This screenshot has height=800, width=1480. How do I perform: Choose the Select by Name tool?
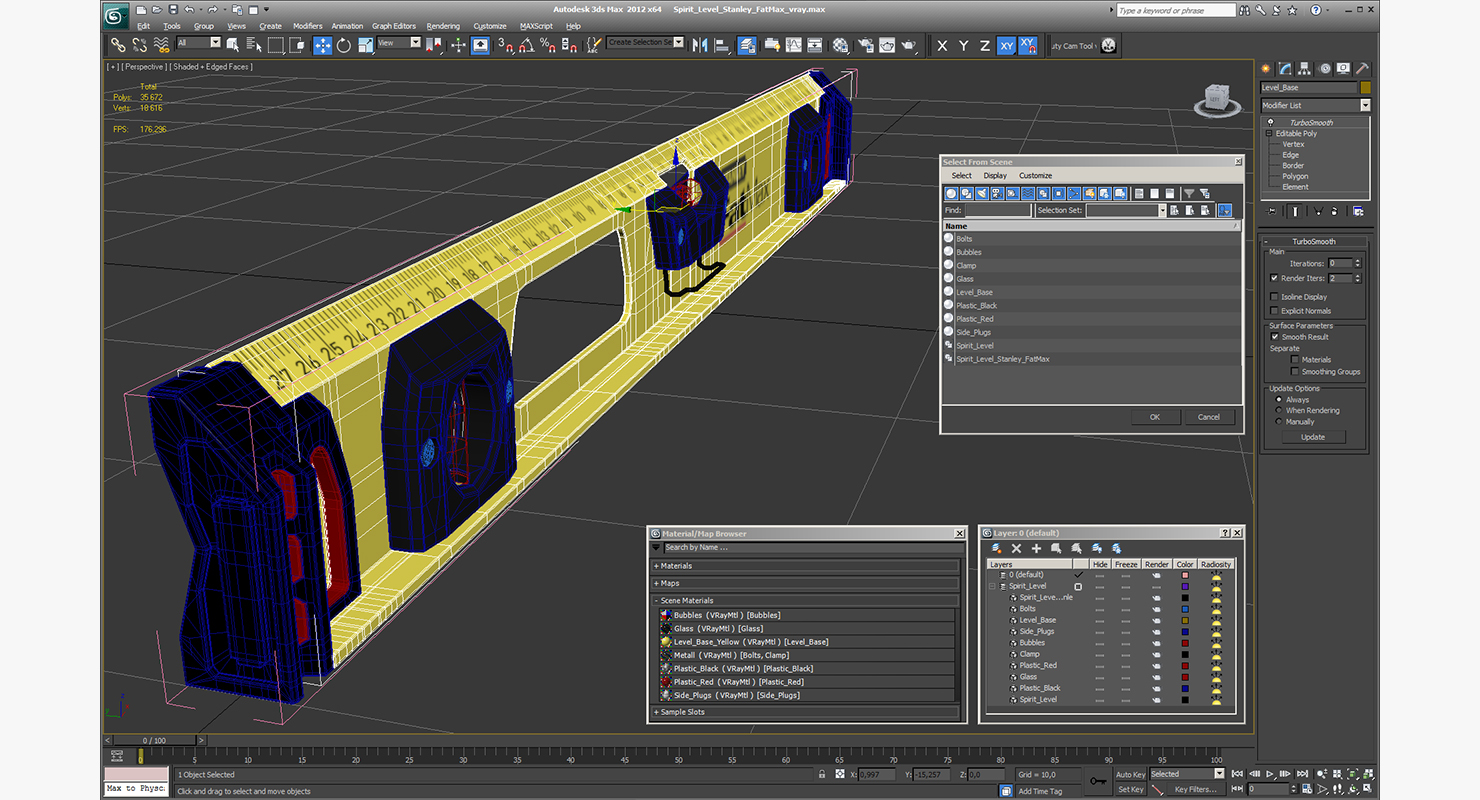[x=254, y=45]
